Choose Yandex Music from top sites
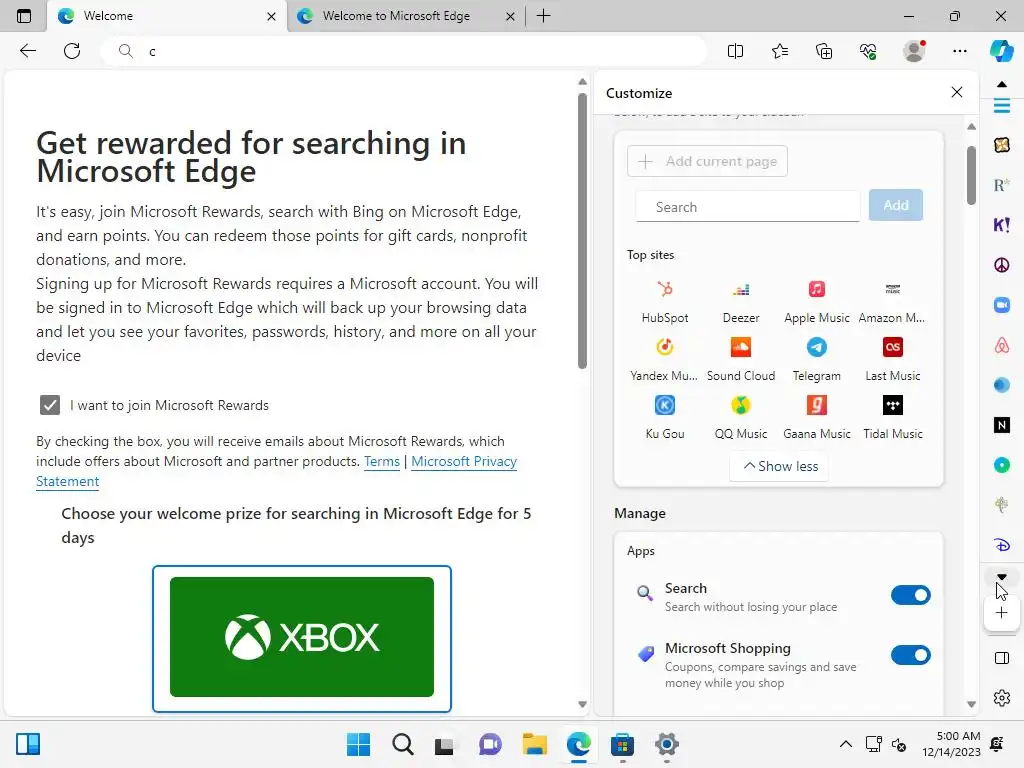This screenshot has height=768, width=1024. [x=665, y=360]
